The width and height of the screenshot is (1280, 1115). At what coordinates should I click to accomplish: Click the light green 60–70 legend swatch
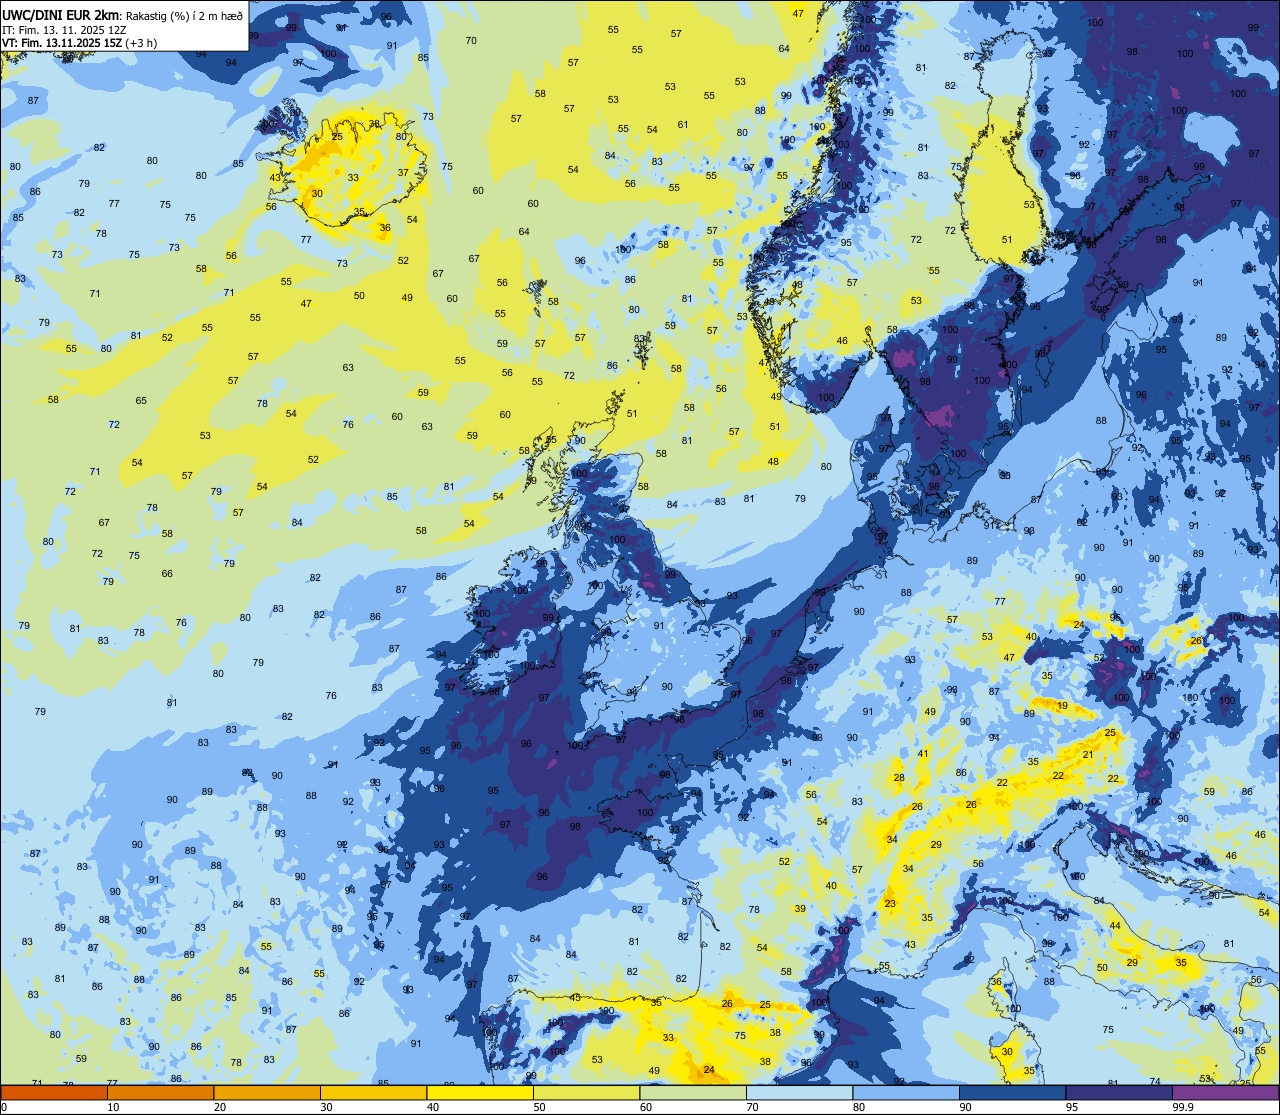click(693, 1092)
